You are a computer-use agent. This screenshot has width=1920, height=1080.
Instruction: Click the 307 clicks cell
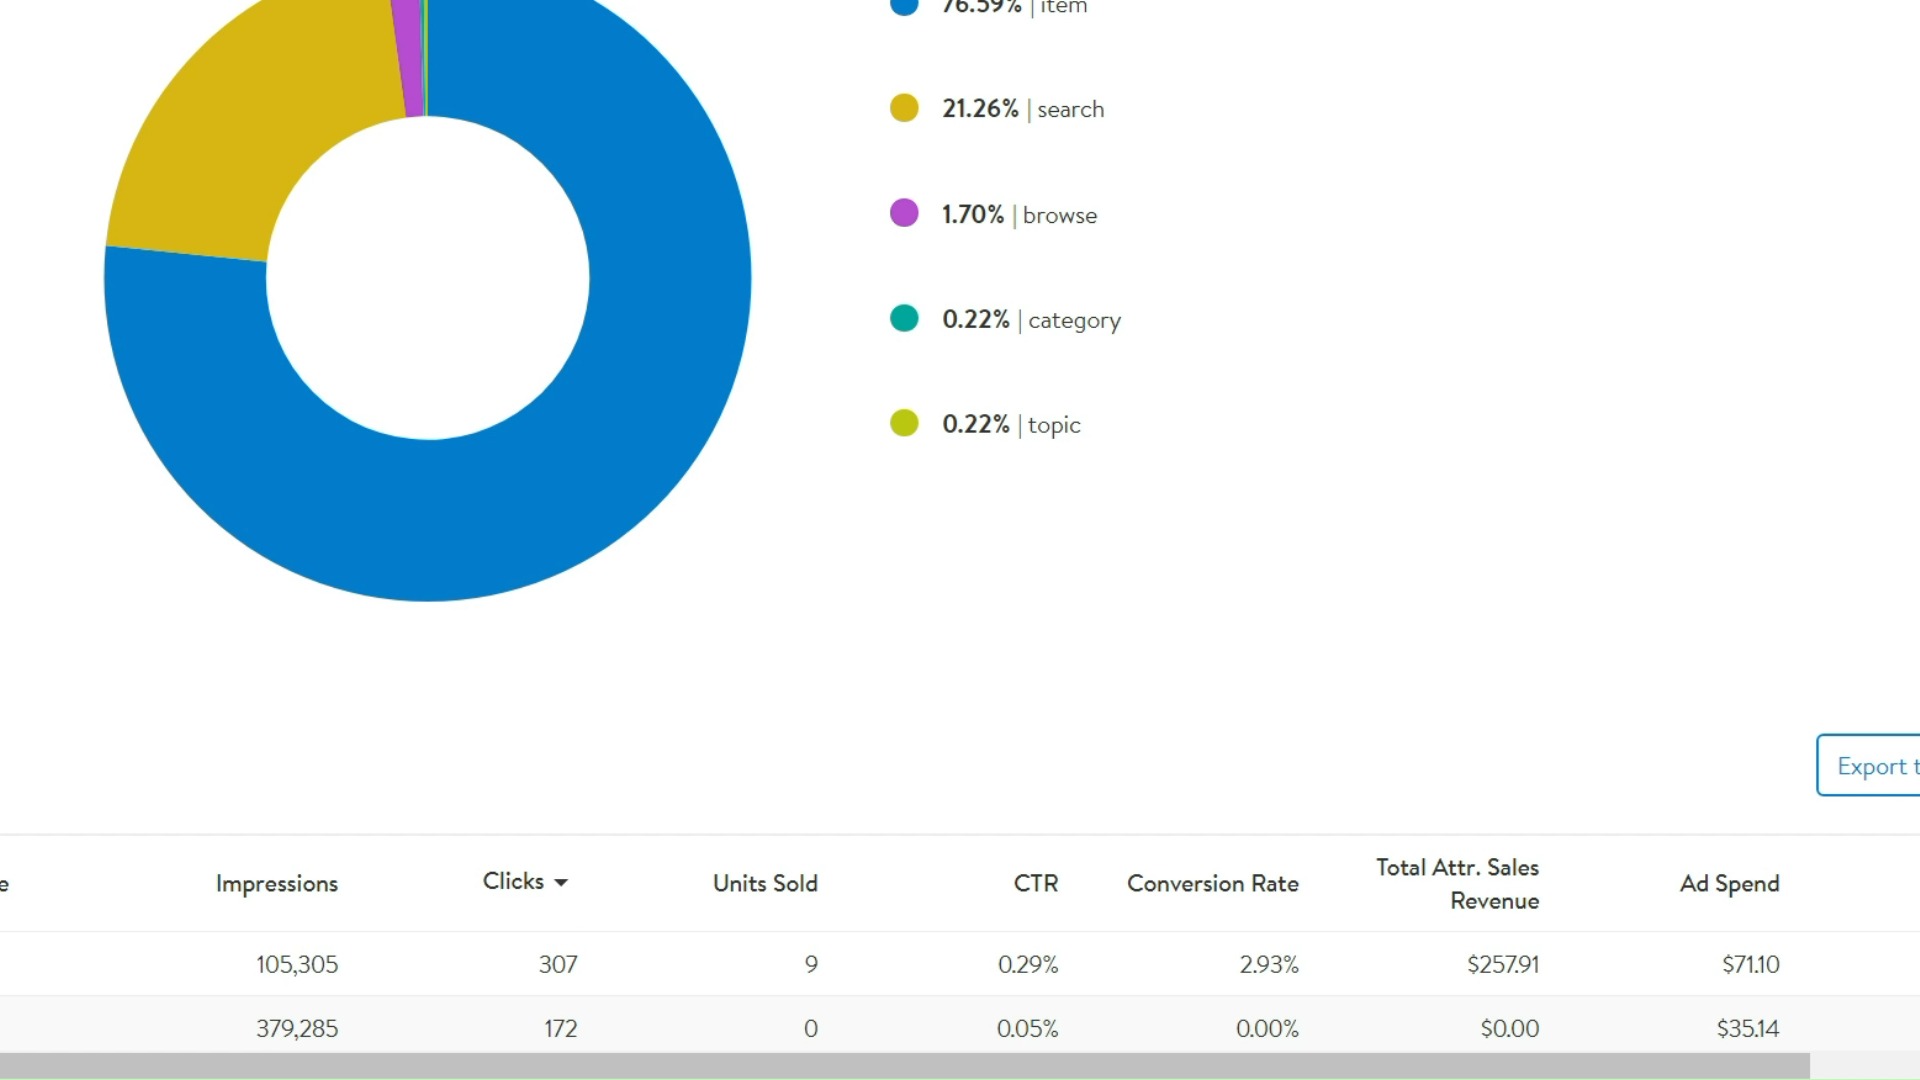[x=558, y=964]
